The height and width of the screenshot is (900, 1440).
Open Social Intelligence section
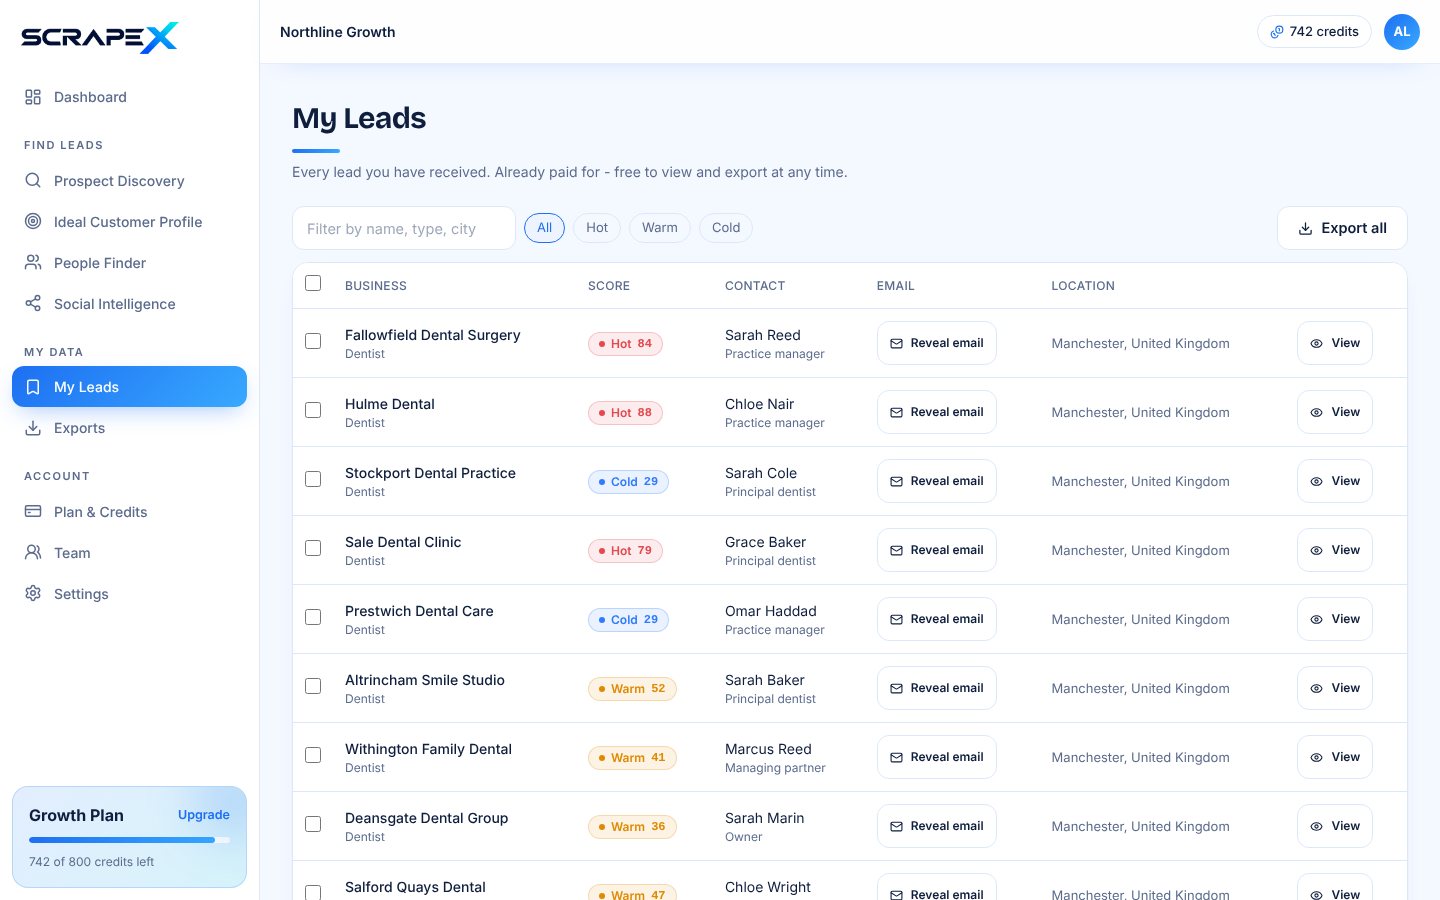(129, 304)
